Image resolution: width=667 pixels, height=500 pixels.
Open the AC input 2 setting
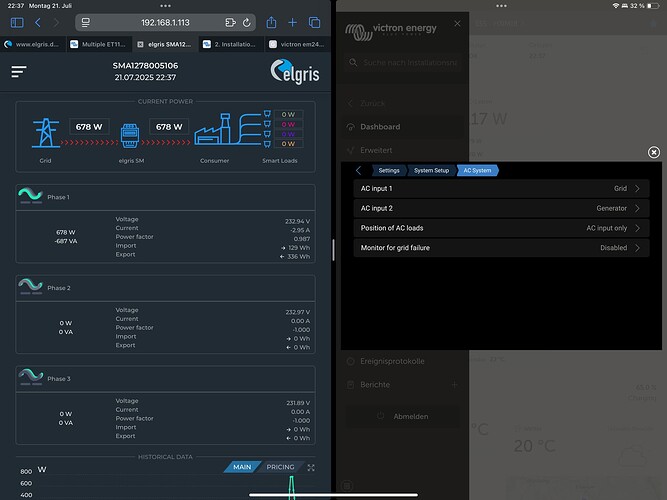click(x=501, y=209)
